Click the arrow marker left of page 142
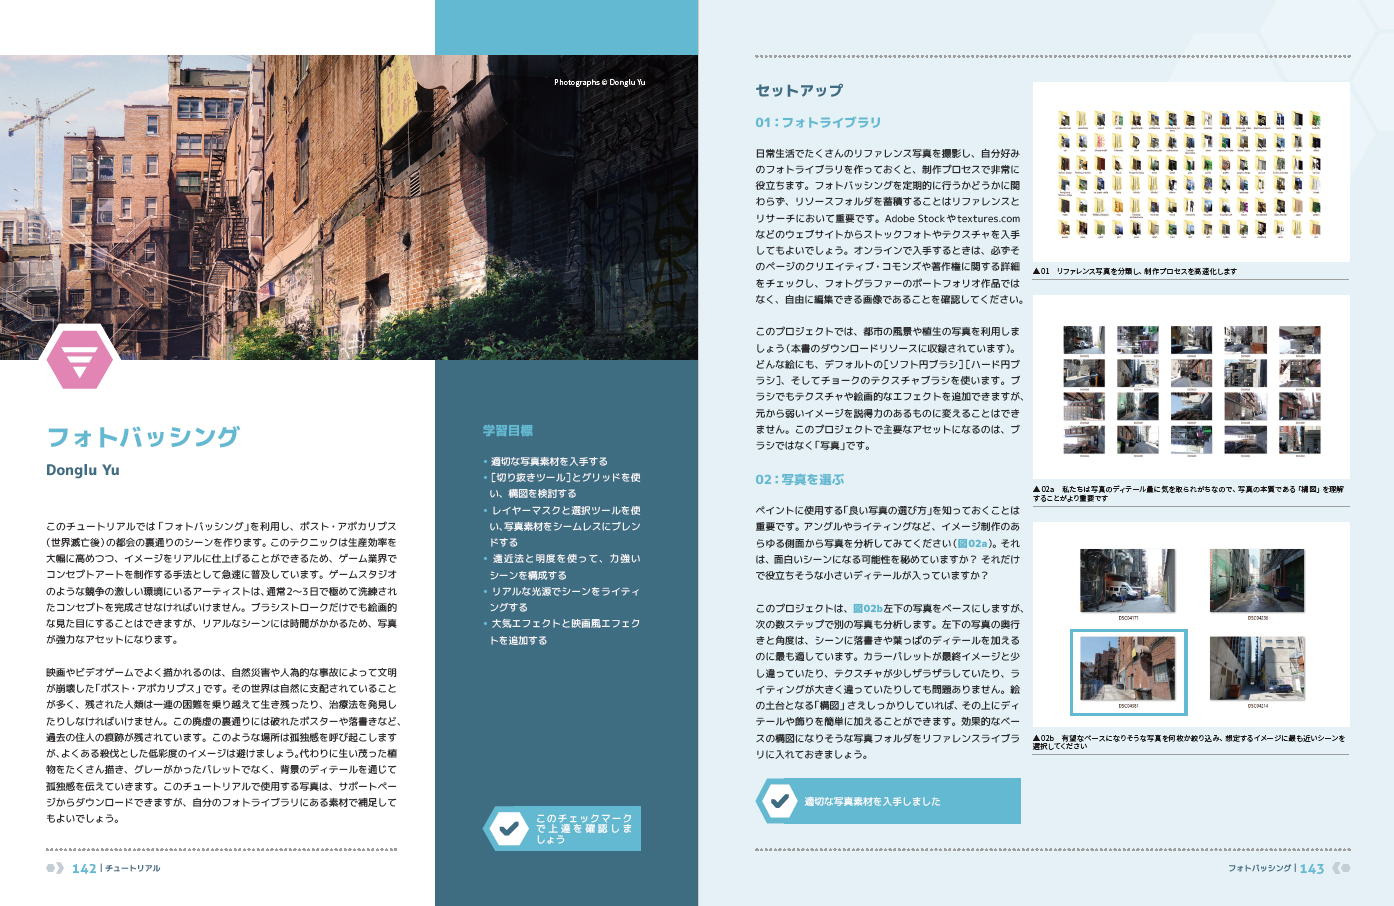 coord(55,868)
